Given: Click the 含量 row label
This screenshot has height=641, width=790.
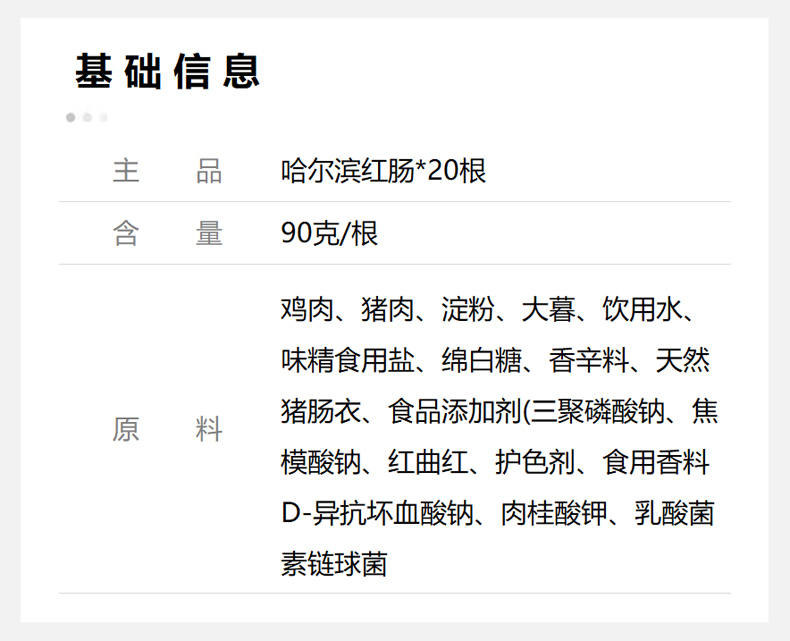Looking at the screenshot, I should click(167, 234).
